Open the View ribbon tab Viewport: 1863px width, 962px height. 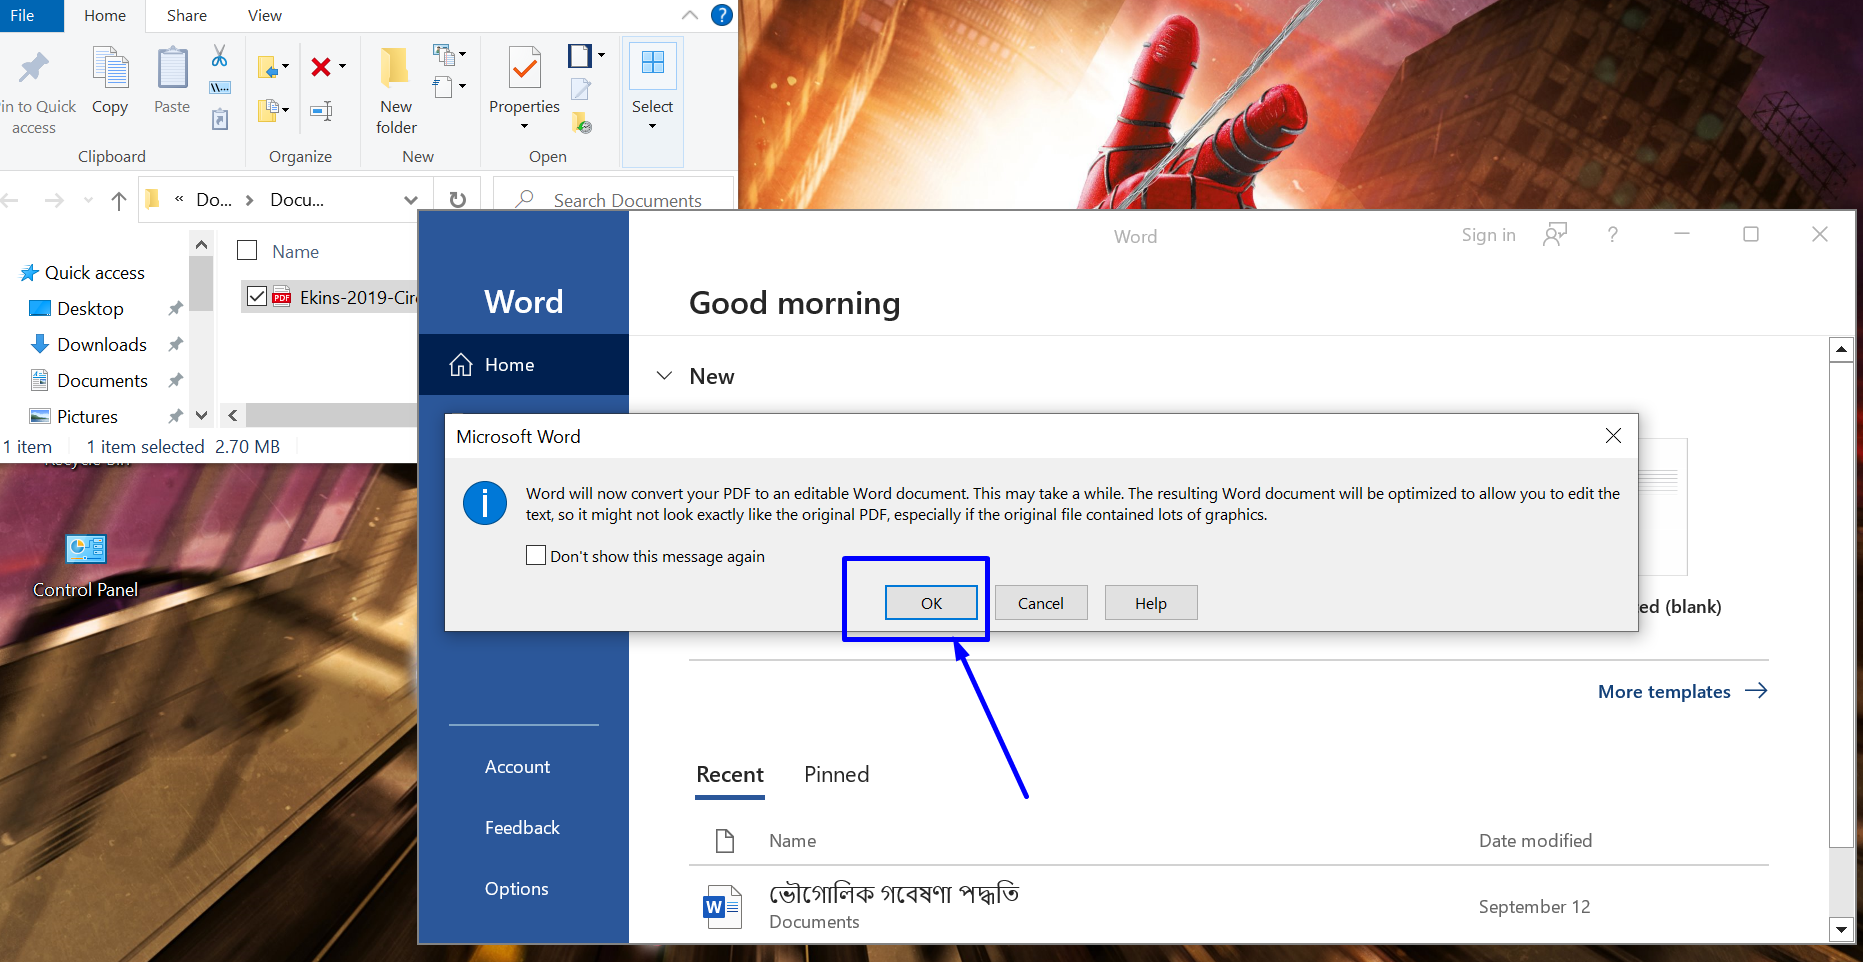pos(264,15)
